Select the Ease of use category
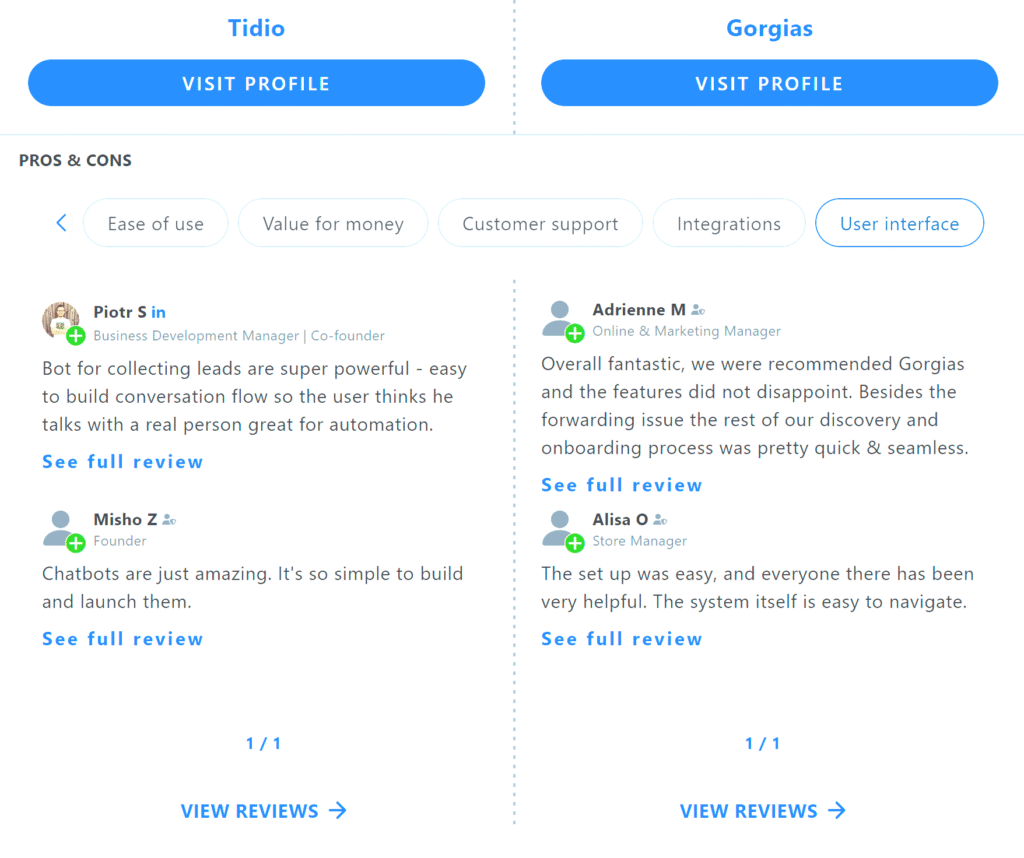This screenshot has width=1024, height=858. 155,223
